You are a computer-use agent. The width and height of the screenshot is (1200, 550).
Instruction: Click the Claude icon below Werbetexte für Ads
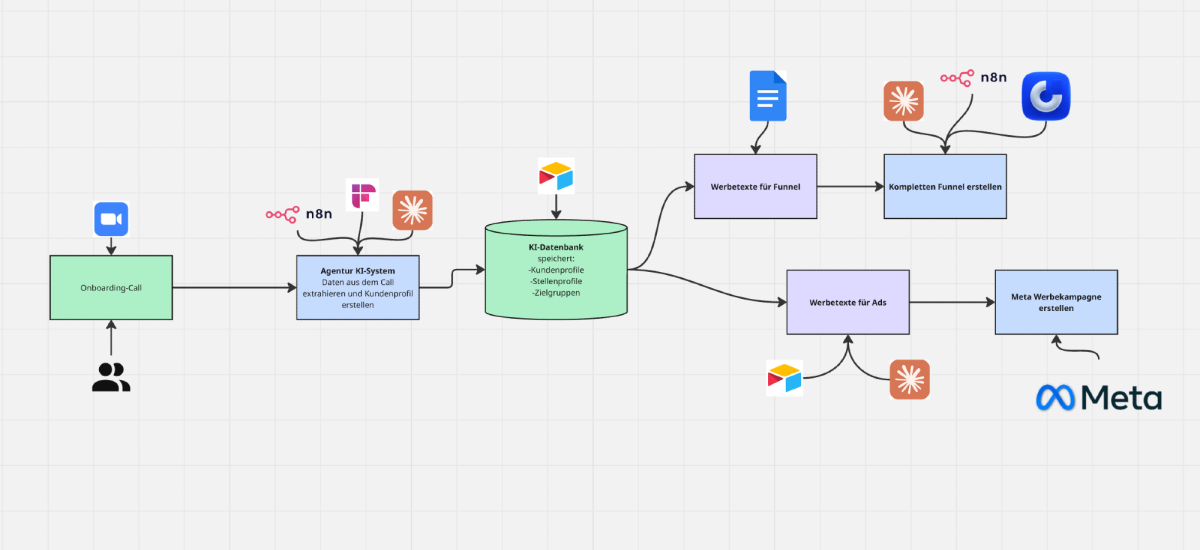coord(910,380)
